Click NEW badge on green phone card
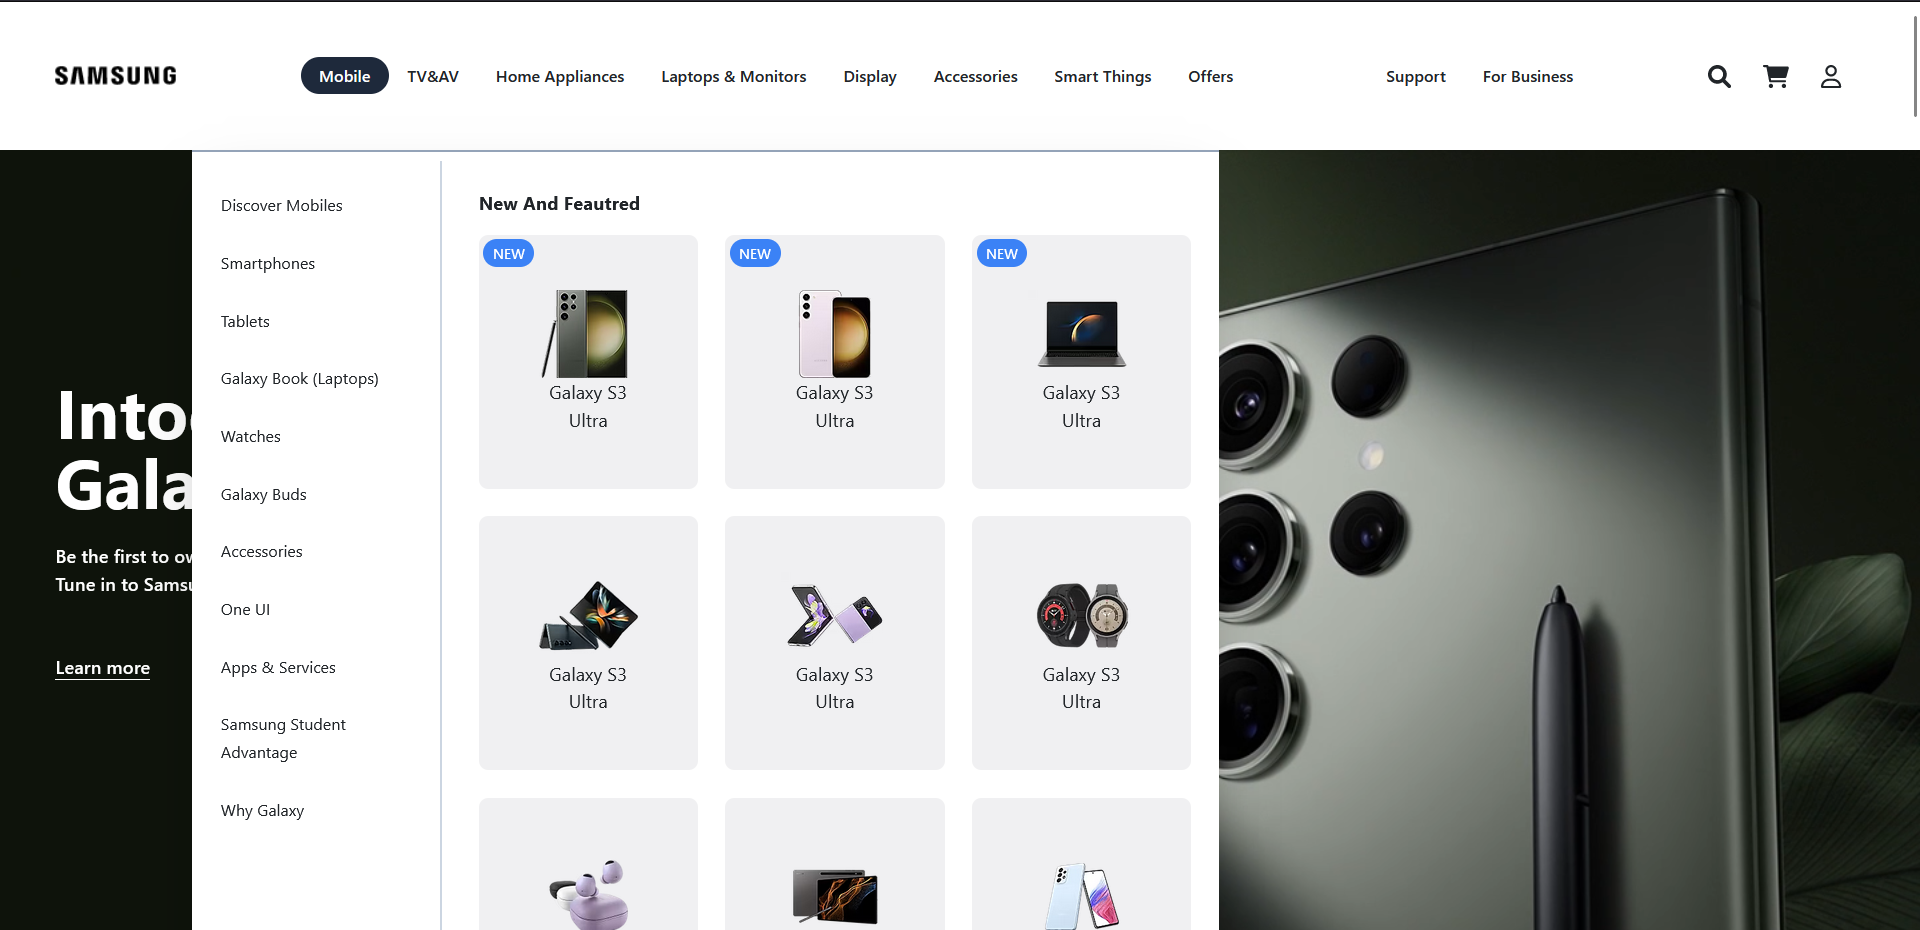This screenshot has width=1920, height=930. [x=508, y=254]
